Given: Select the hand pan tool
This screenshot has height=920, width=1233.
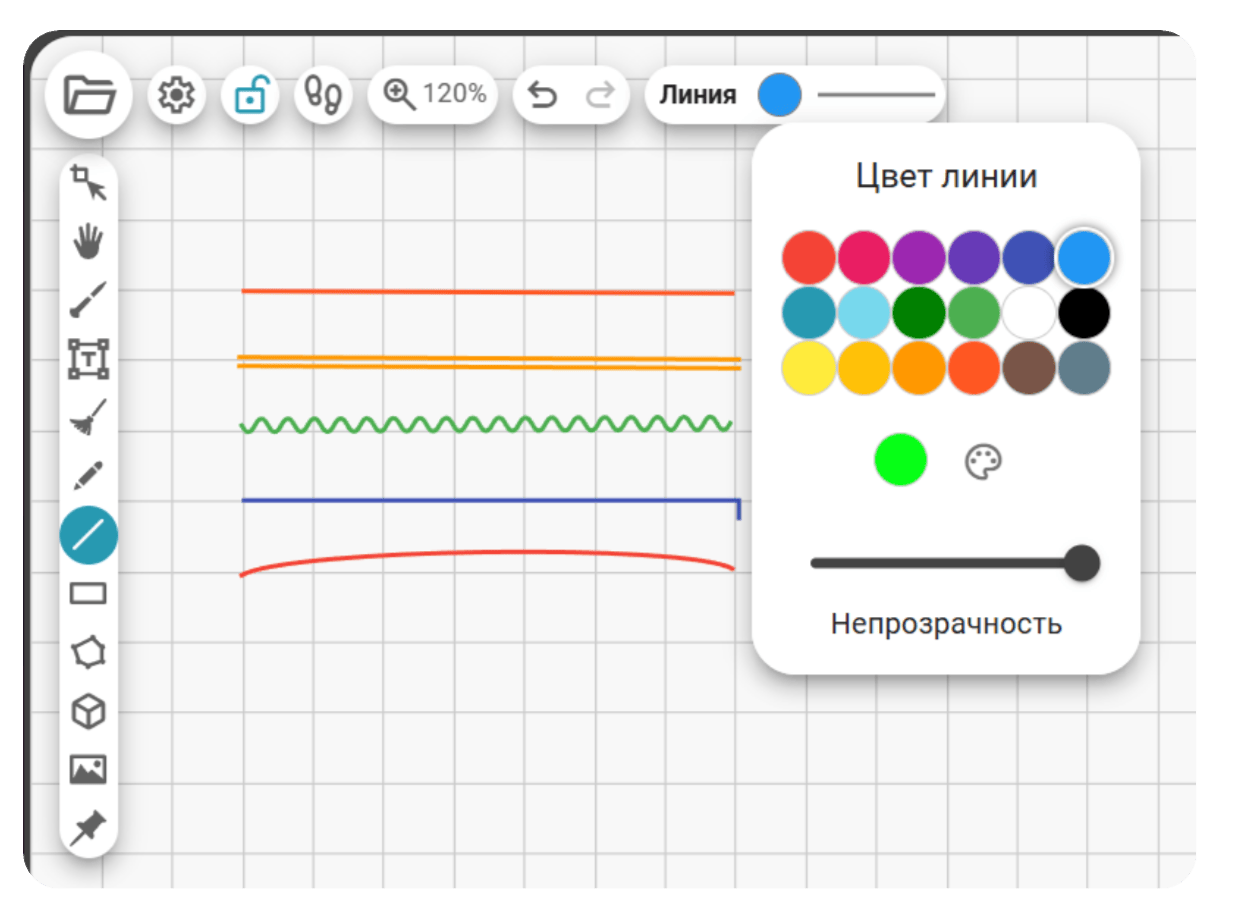Looking at the screenshot, I should click(89, 241).
